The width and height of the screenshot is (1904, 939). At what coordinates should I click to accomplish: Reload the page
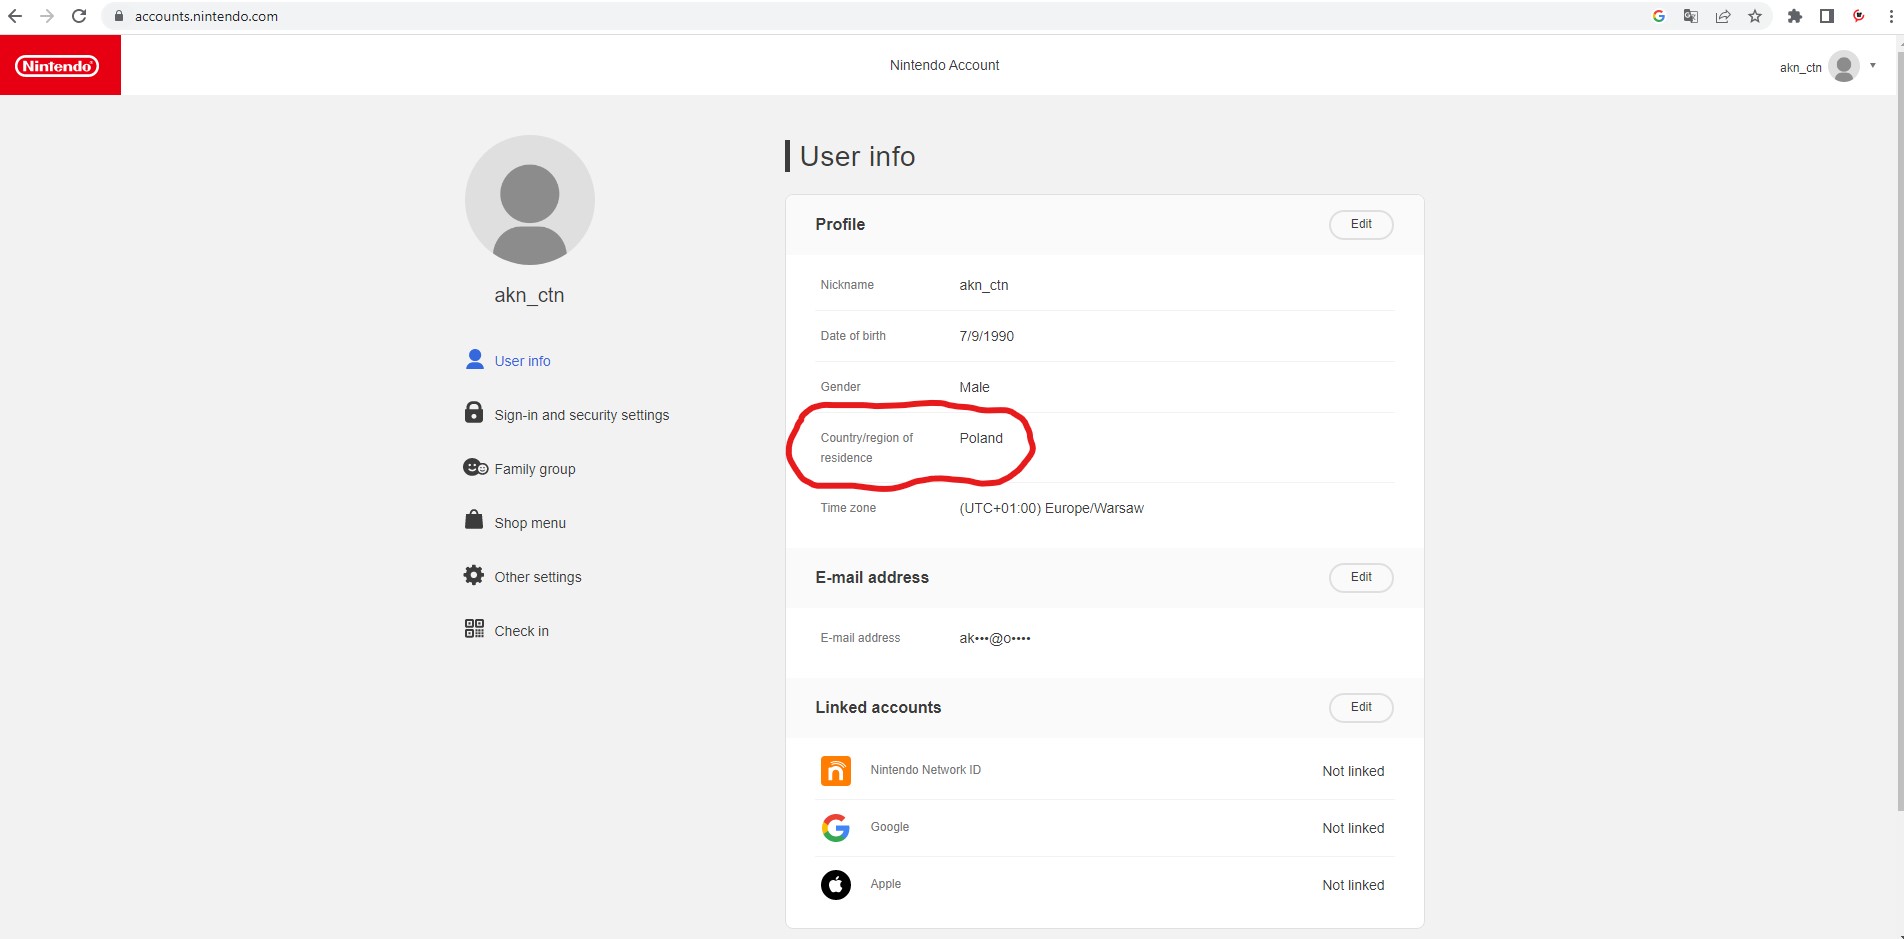coord(79,16)
